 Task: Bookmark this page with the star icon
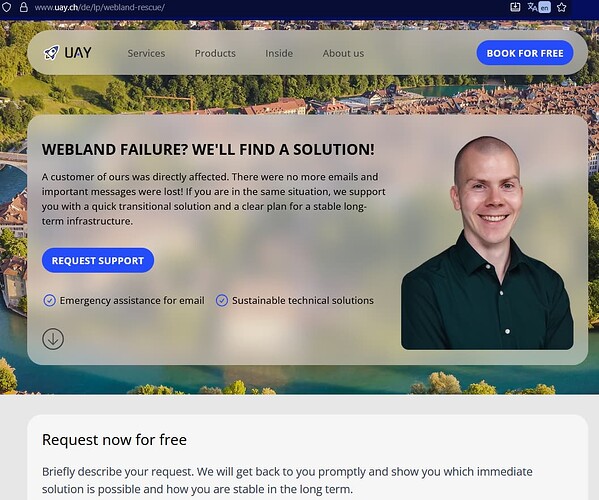coord(562,7)
